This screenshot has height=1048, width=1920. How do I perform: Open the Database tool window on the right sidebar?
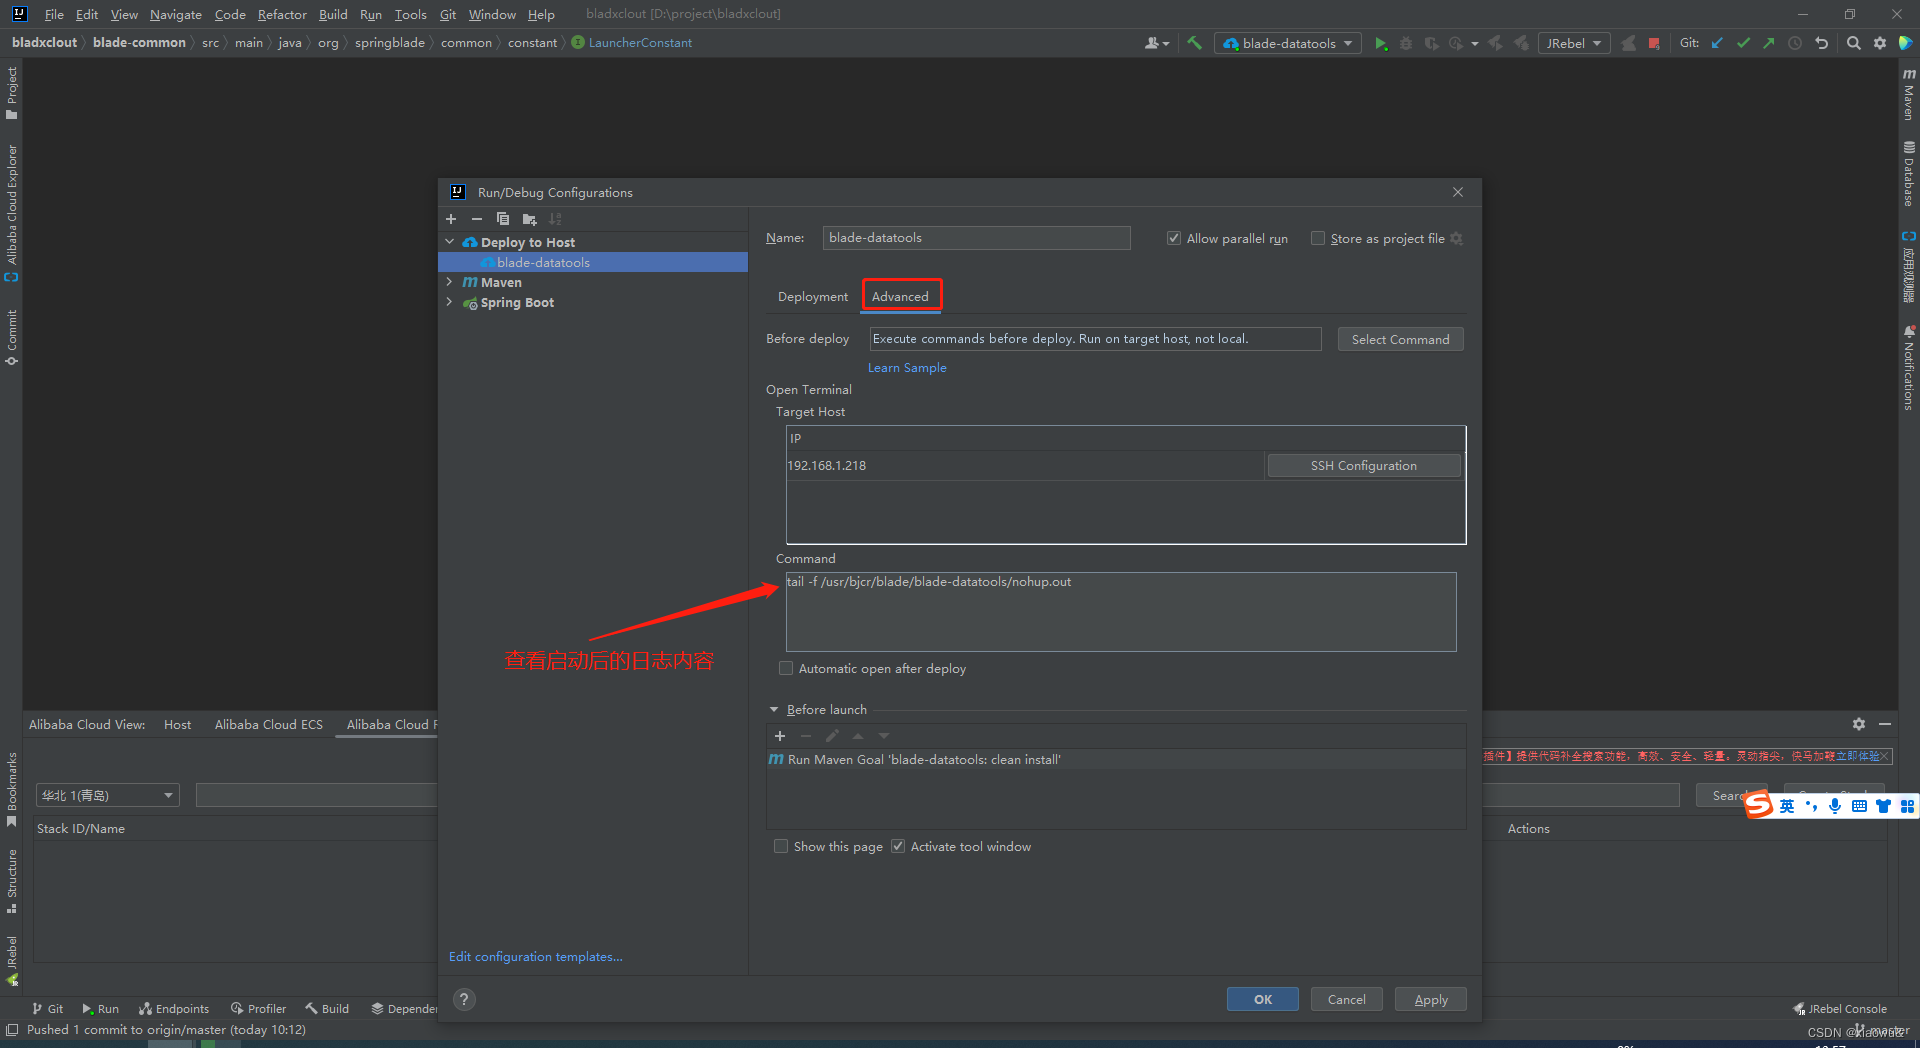[1909, 173]
